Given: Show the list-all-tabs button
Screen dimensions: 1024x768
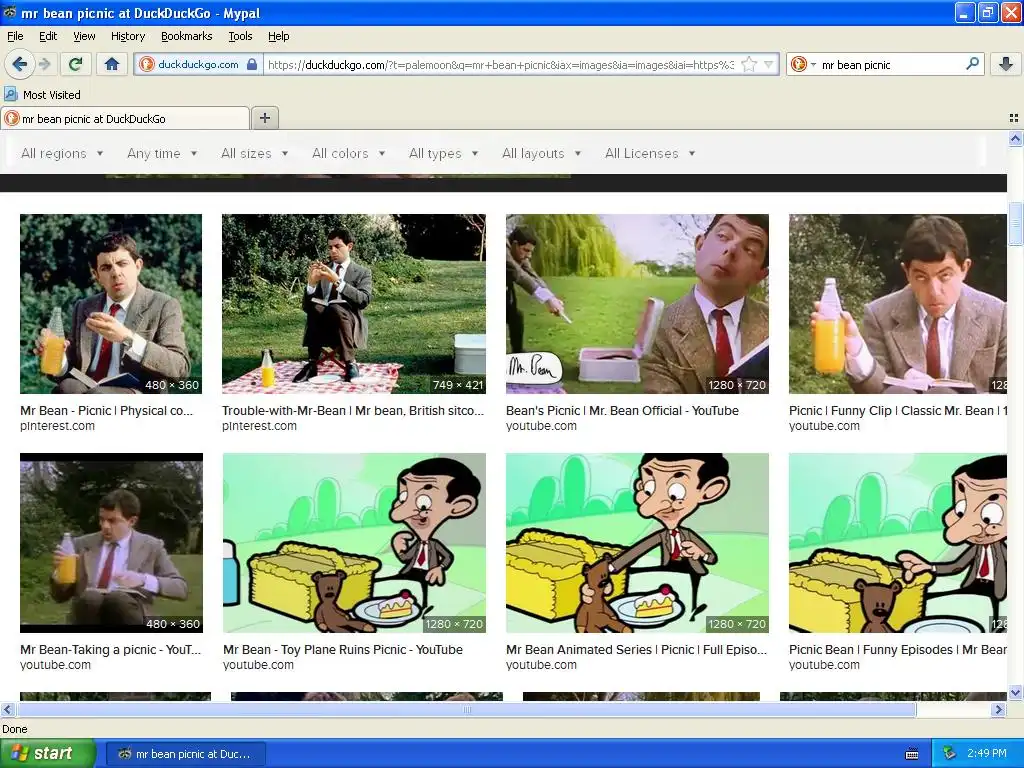Looking at the screenshot, I should [x=1014, y=118].
